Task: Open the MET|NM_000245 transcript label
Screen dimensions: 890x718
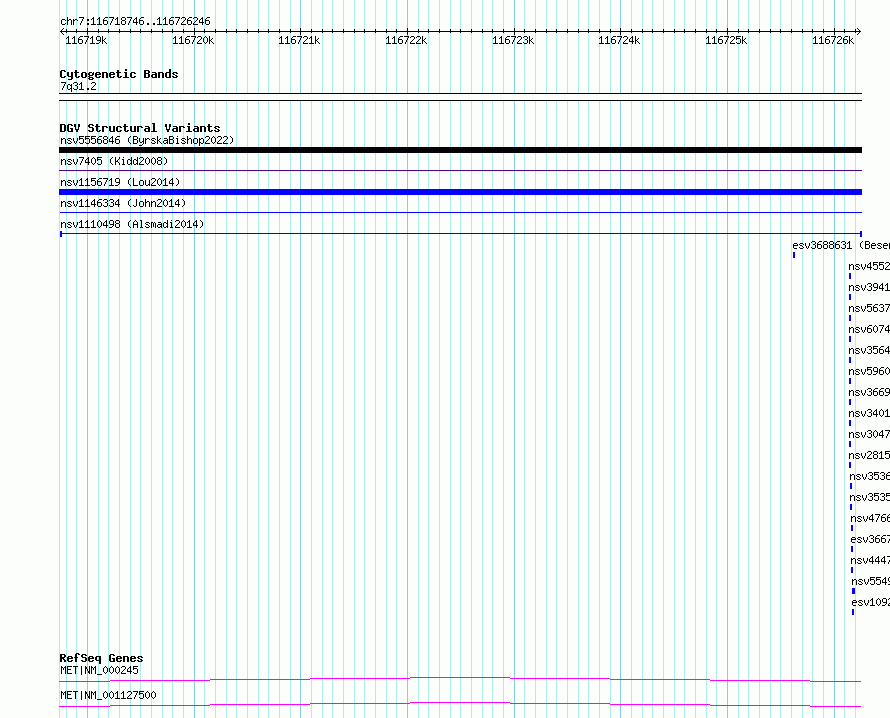Action: coord(99,670)
